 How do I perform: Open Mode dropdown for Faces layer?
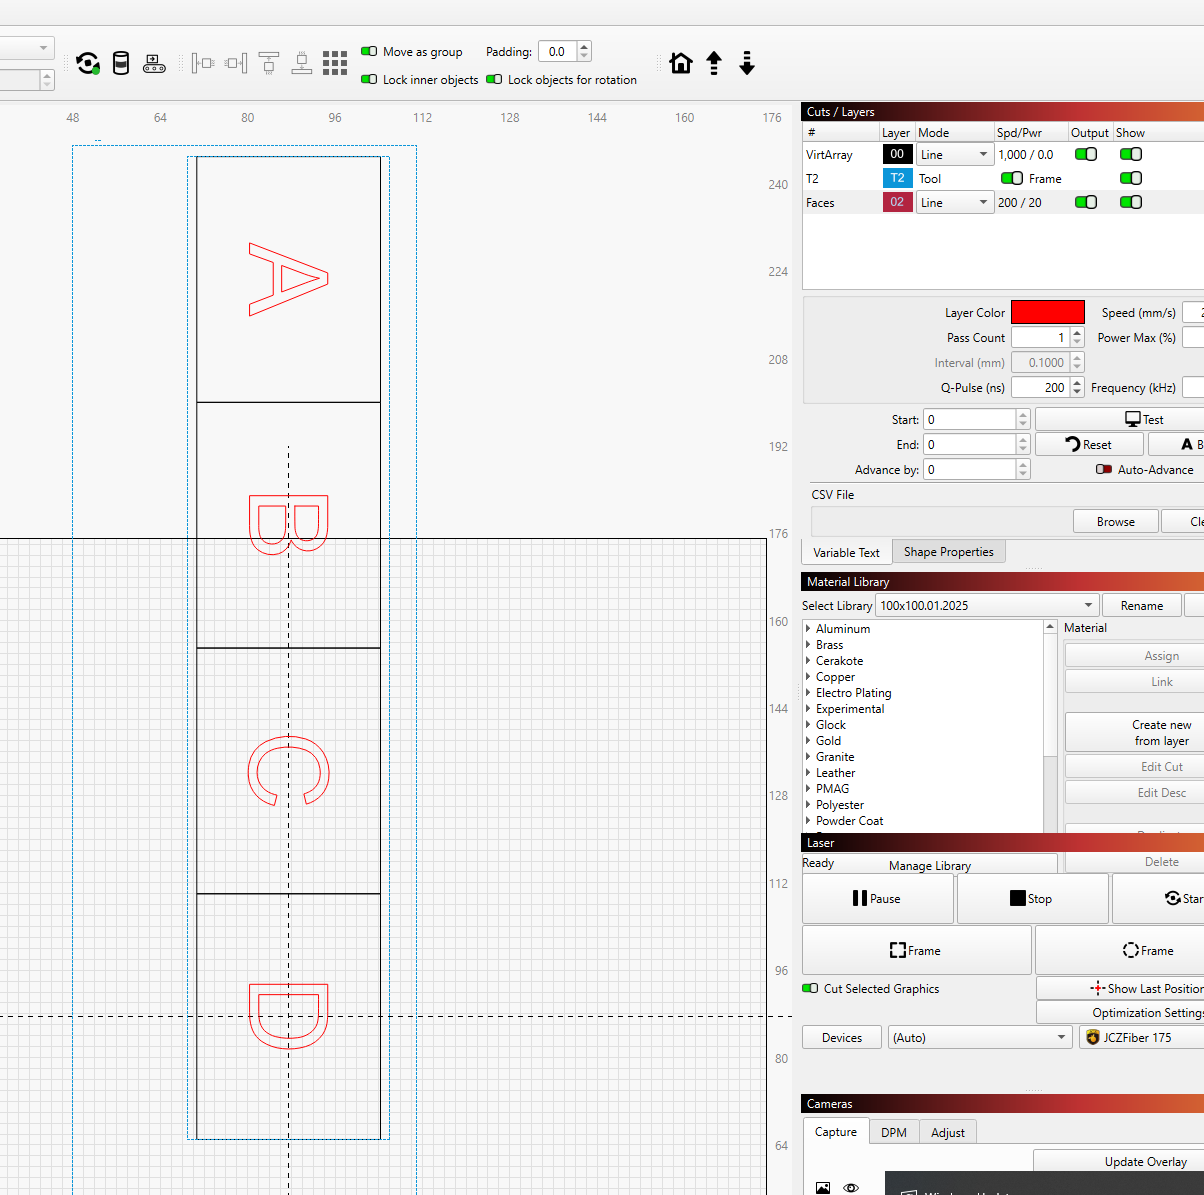coord(954,202)
